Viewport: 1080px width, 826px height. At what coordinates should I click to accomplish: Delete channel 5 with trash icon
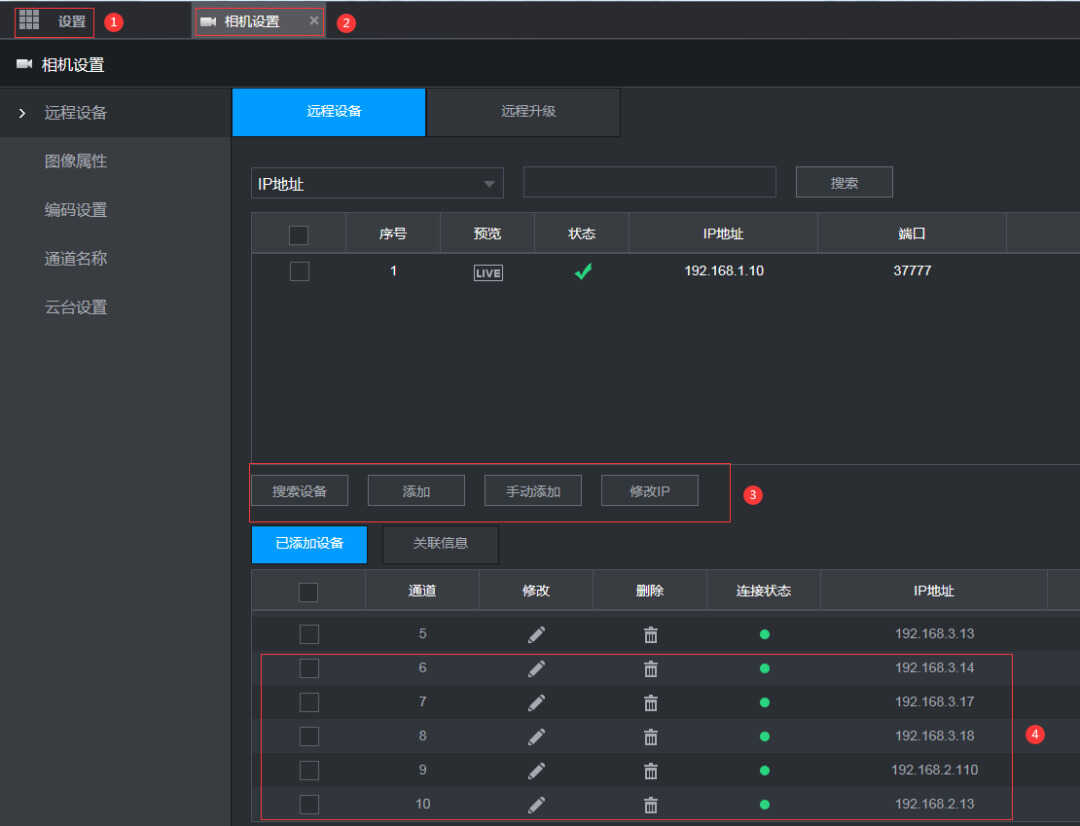coord(650,634)
